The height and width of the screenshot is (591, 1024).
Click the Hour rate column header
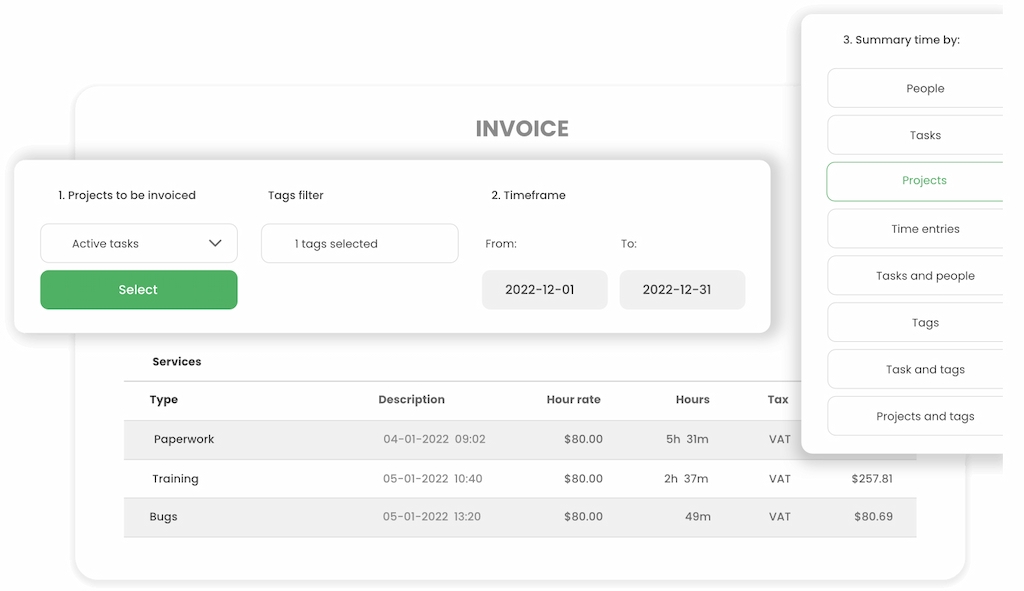pyautogui.click(x=572, y=399)
